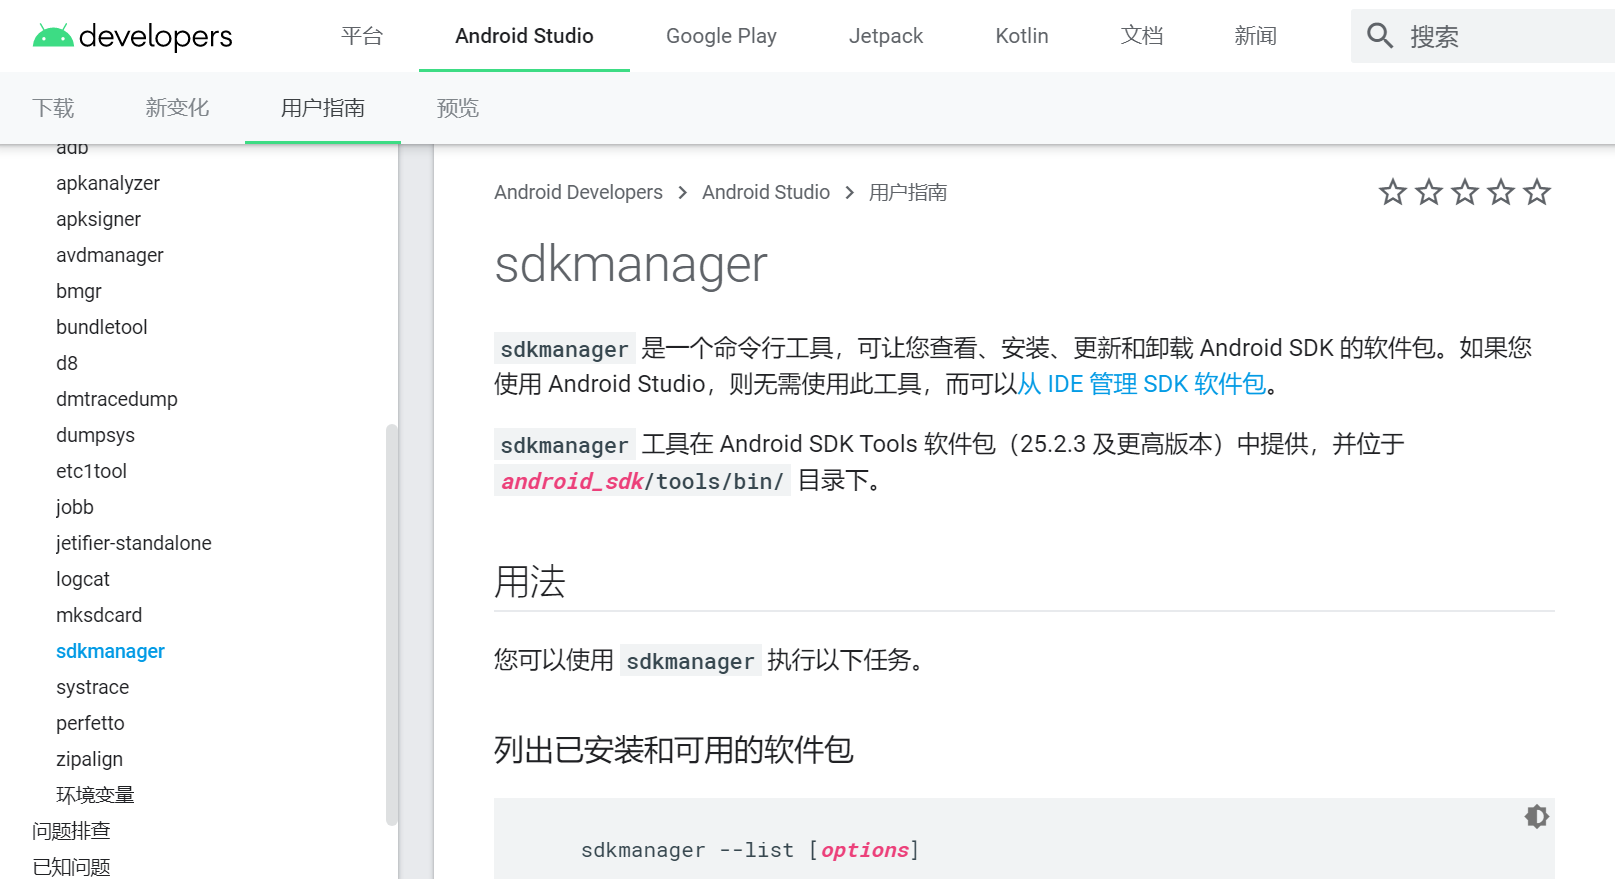Click the Android Developers breadcrumb
Viewport: 1615px width, 879px height.
578,192
